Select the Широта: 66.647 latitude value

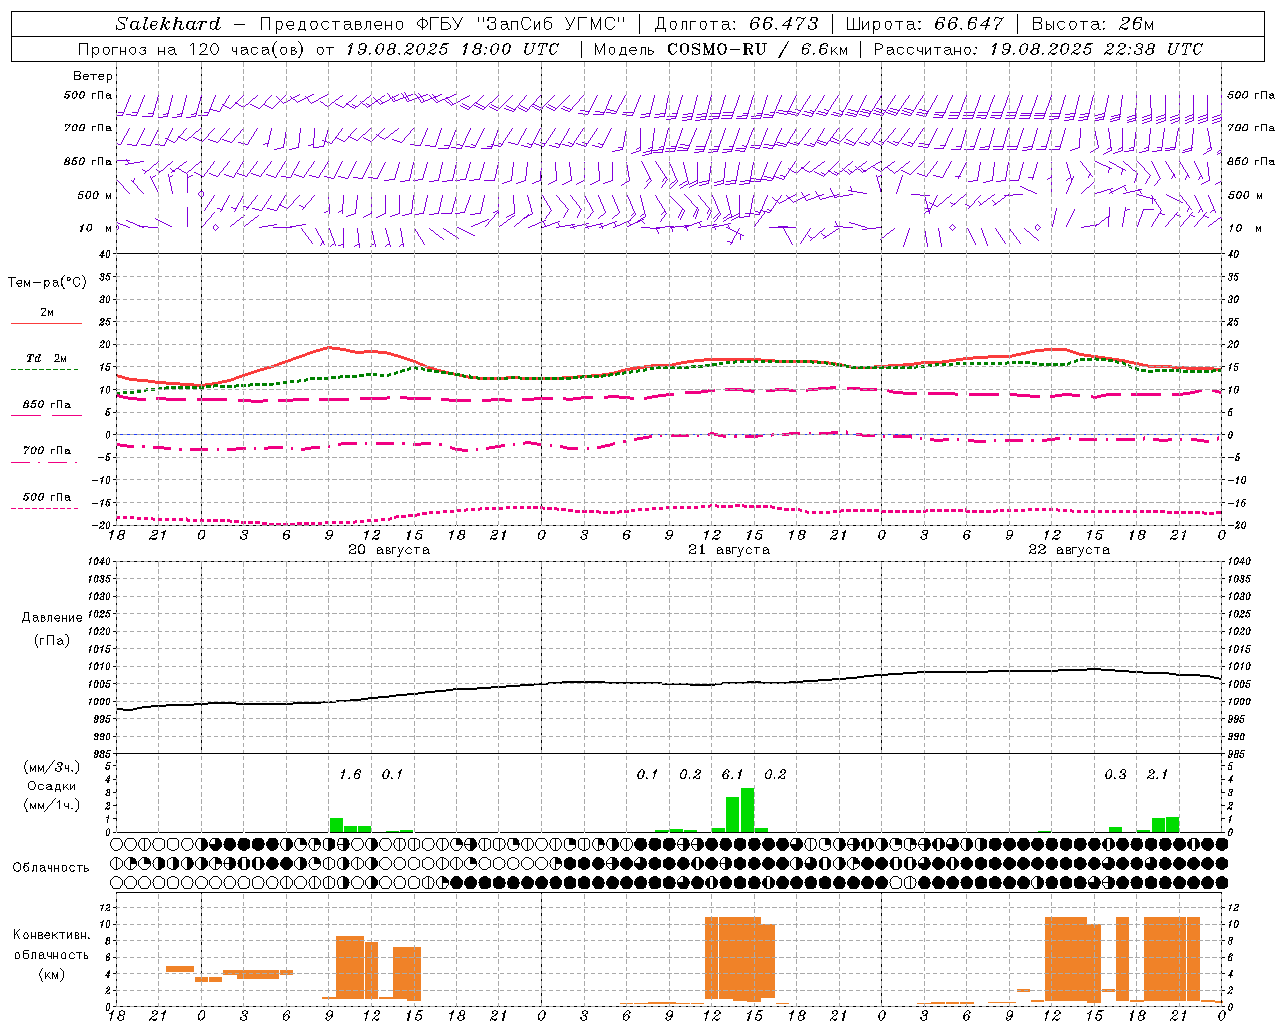(x=924, y=24)
